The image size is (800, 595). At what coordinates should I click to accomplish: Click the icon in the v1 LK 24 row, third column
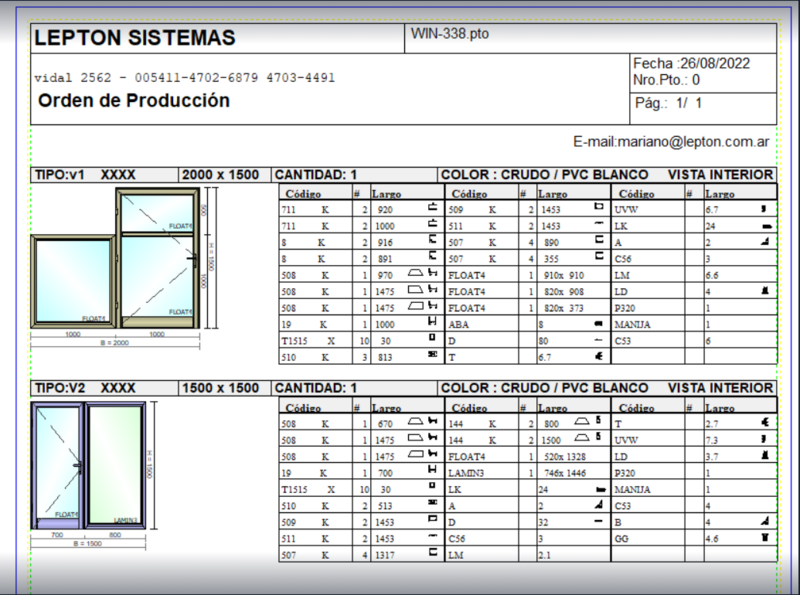click(x=766, y=226)
